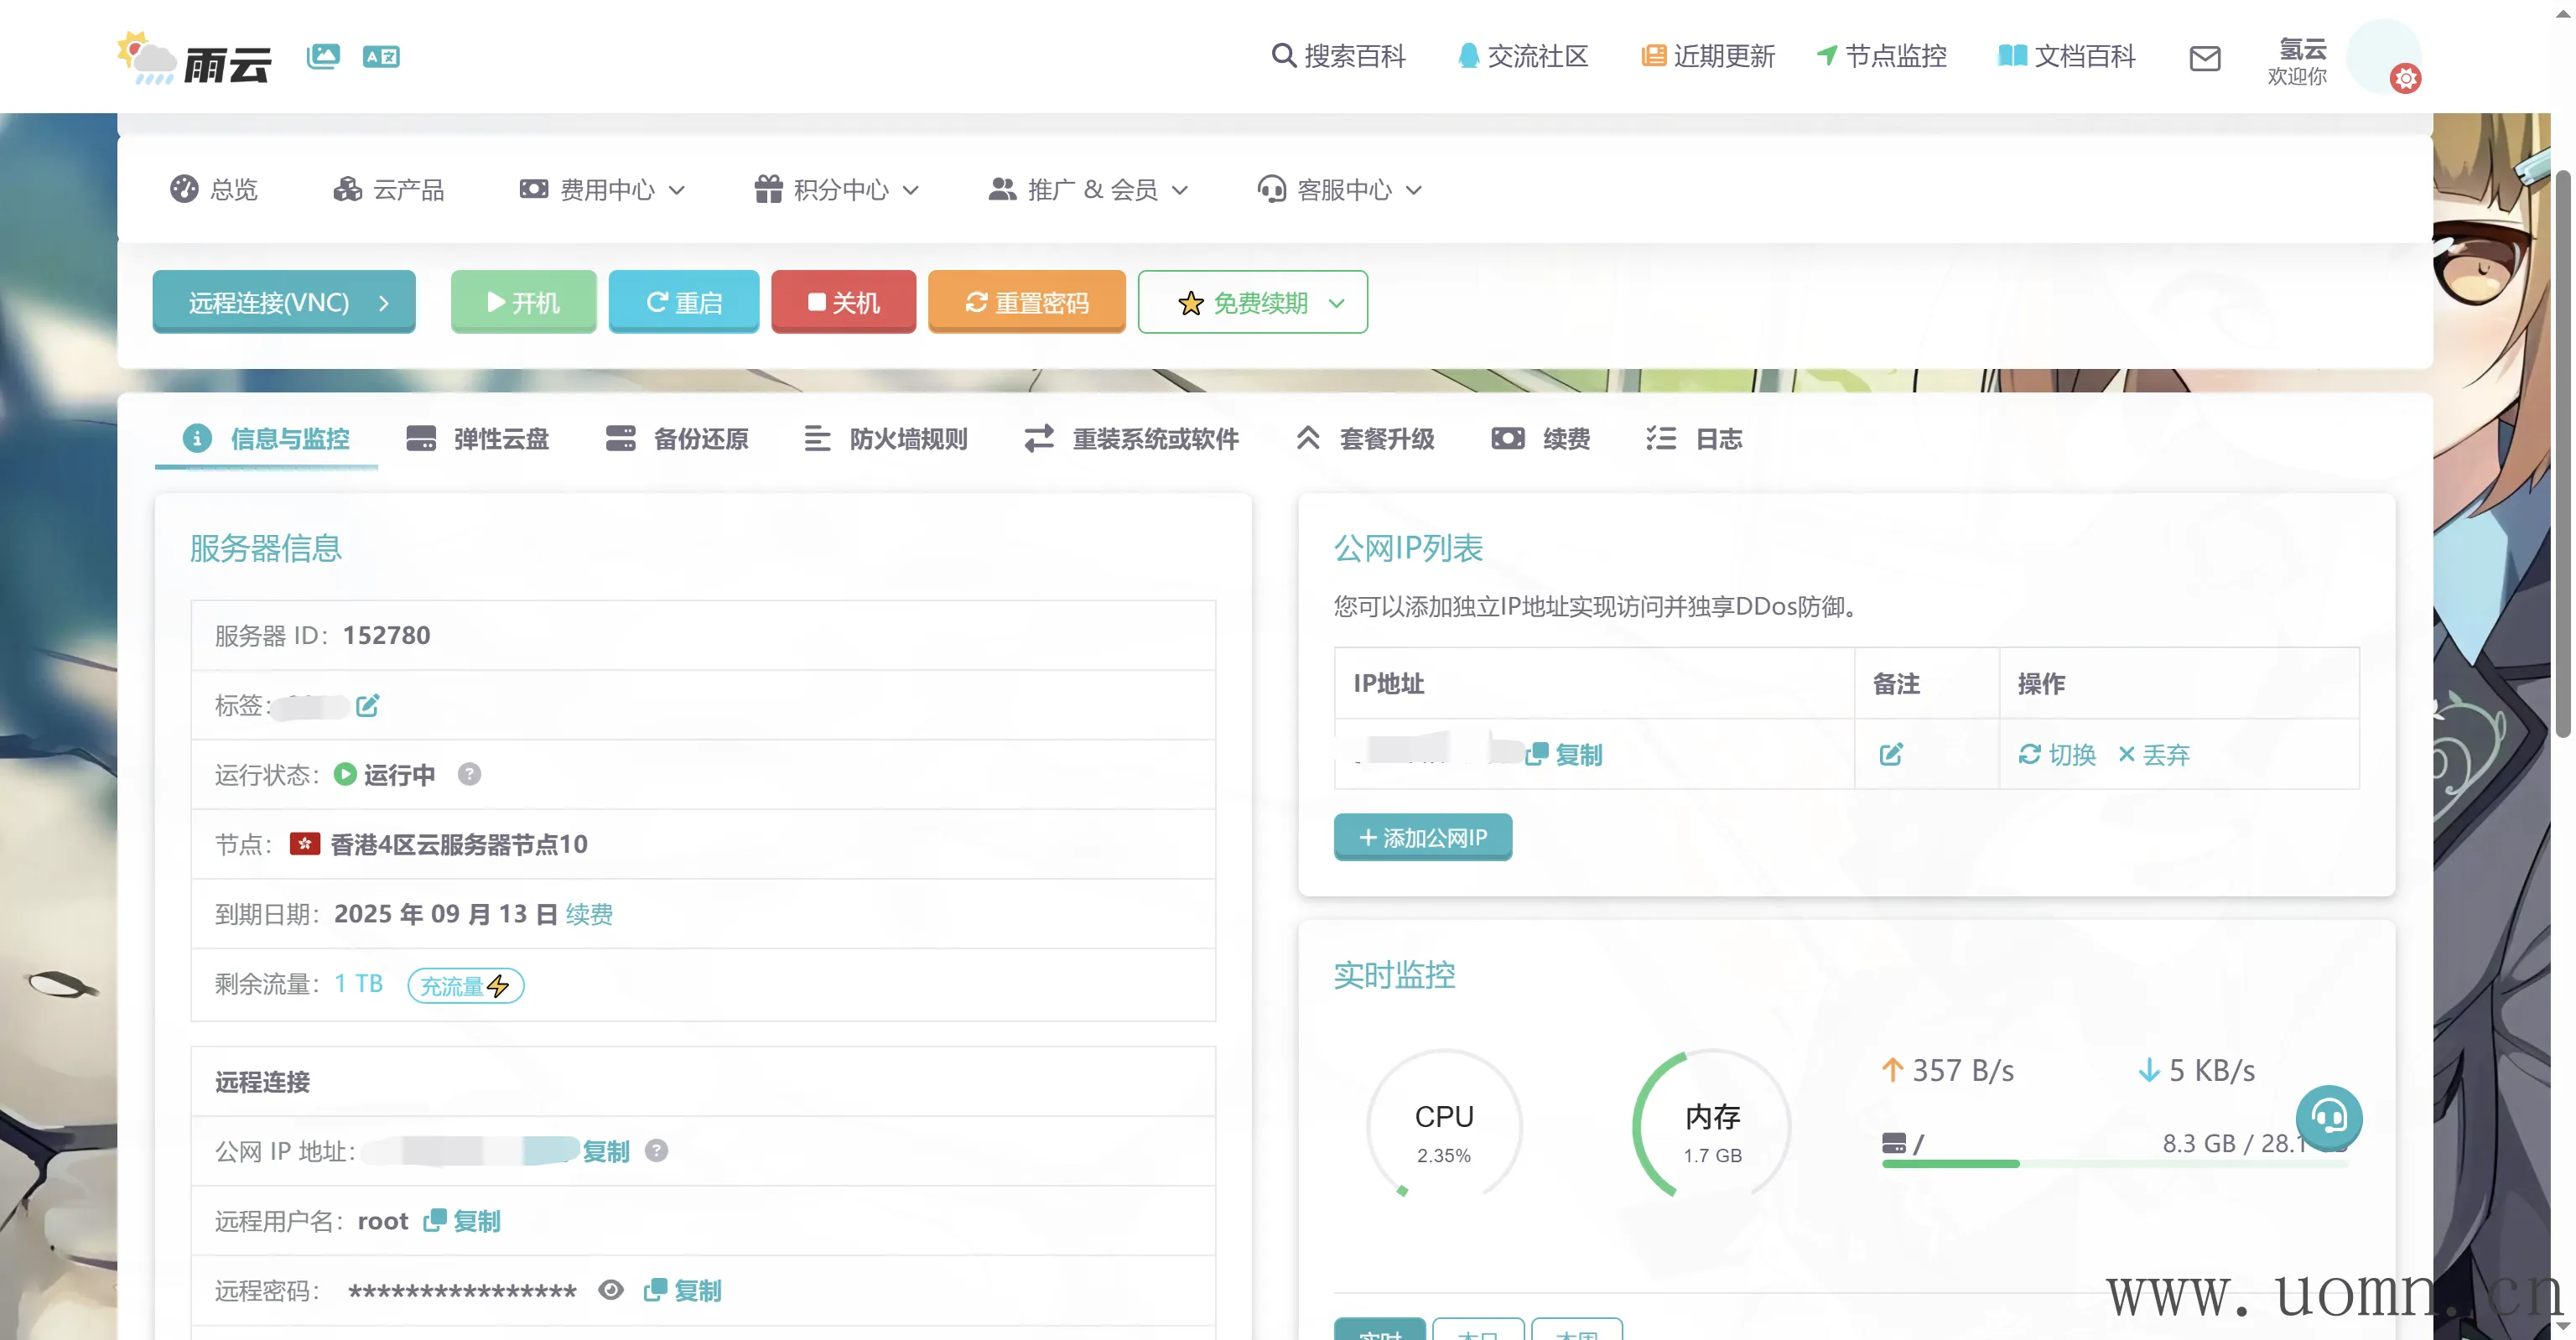This screenshot has width=2576, height=1340.
Task: Click the edit remark icon in IP table
Action: 1890,755
